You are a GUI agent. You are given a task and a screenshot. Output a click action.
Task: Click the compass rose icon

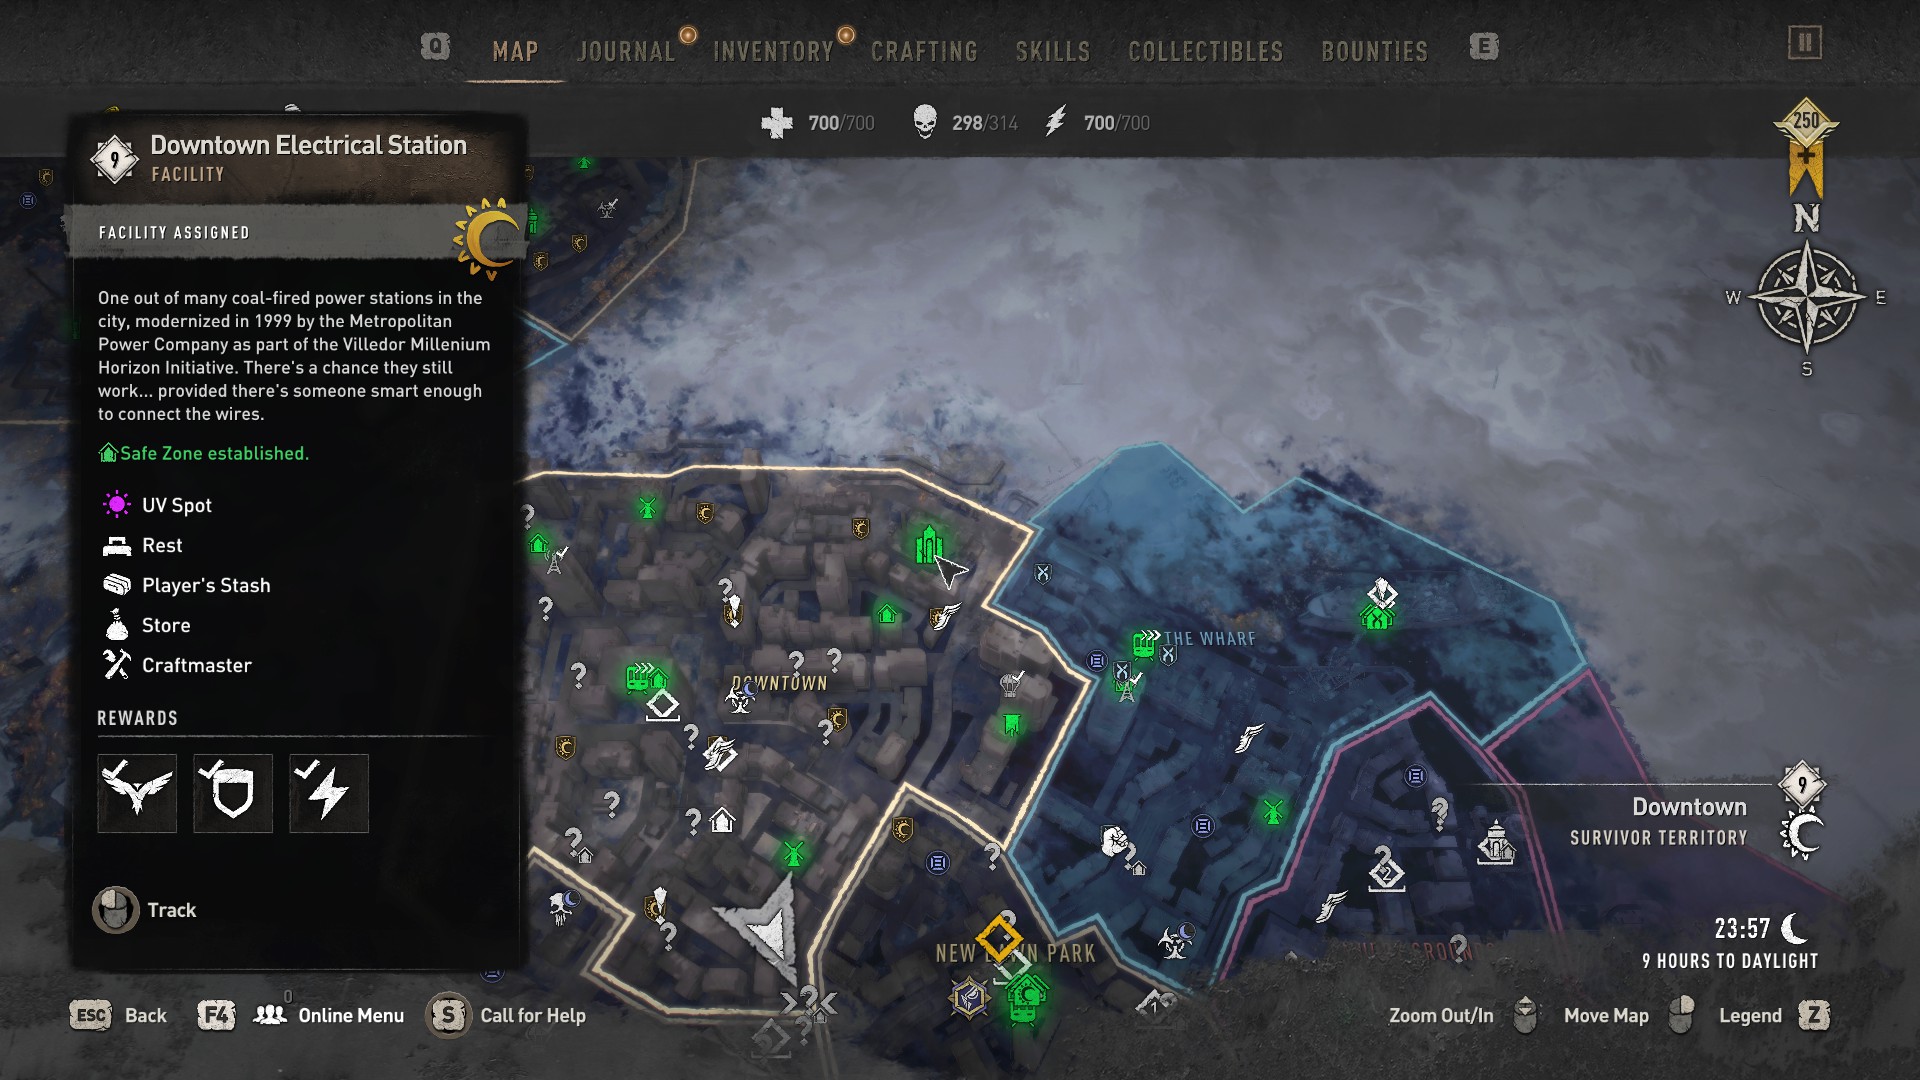[1807, 297]
